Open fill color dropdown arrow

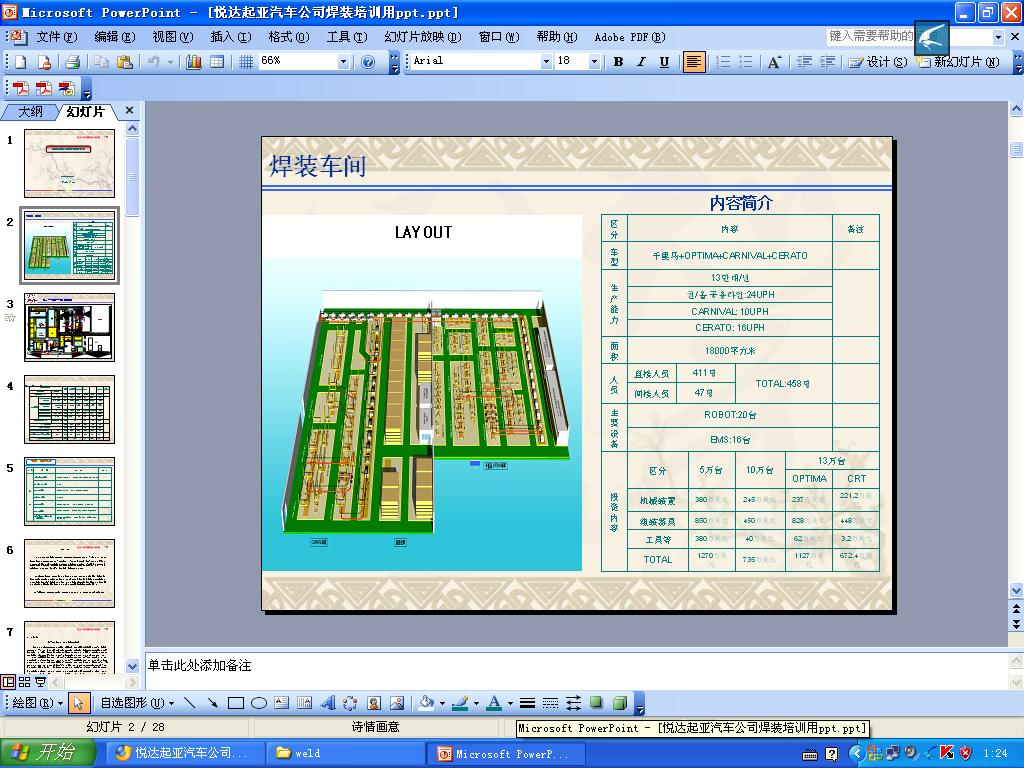pos(442,703)
